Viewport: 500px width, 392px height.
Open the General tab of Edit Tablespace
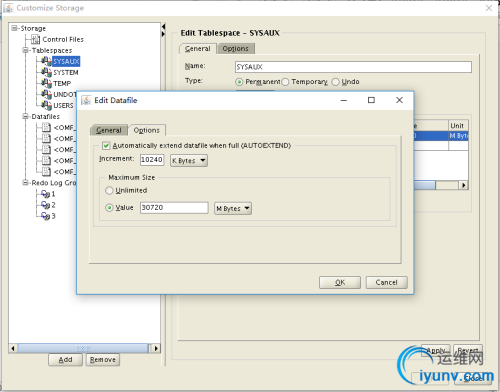[198, 49]
